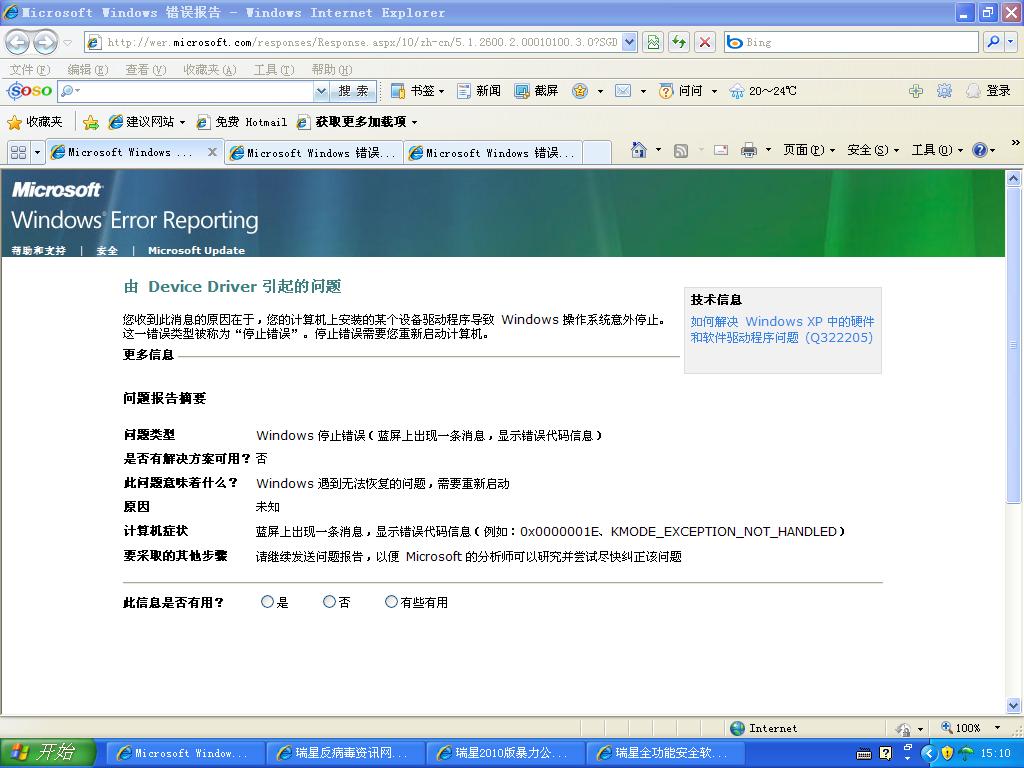Click the Soso logo in toolbar
Image resolution: width=1024 pixels, height=768 pixels.
tap(29, 91)
